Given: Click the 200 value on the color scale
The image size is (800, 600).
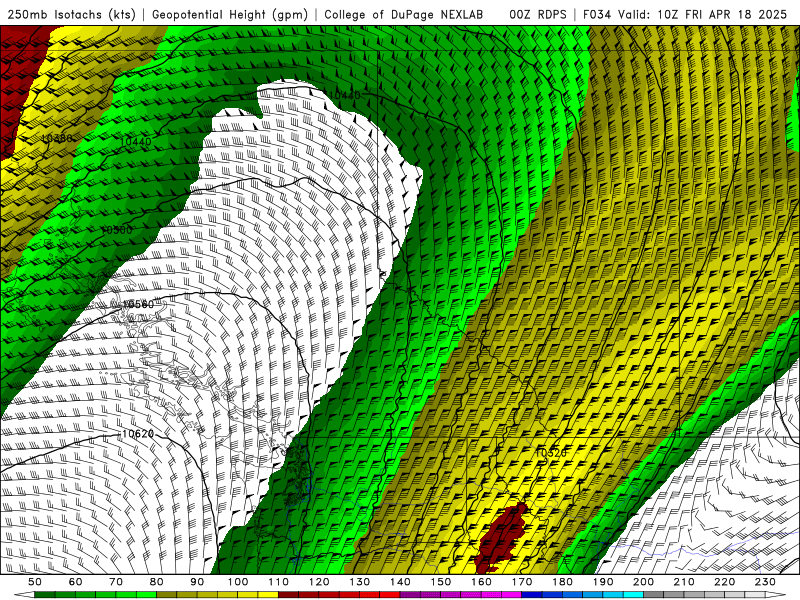Looking at the screenshot, I should (643, 582).
